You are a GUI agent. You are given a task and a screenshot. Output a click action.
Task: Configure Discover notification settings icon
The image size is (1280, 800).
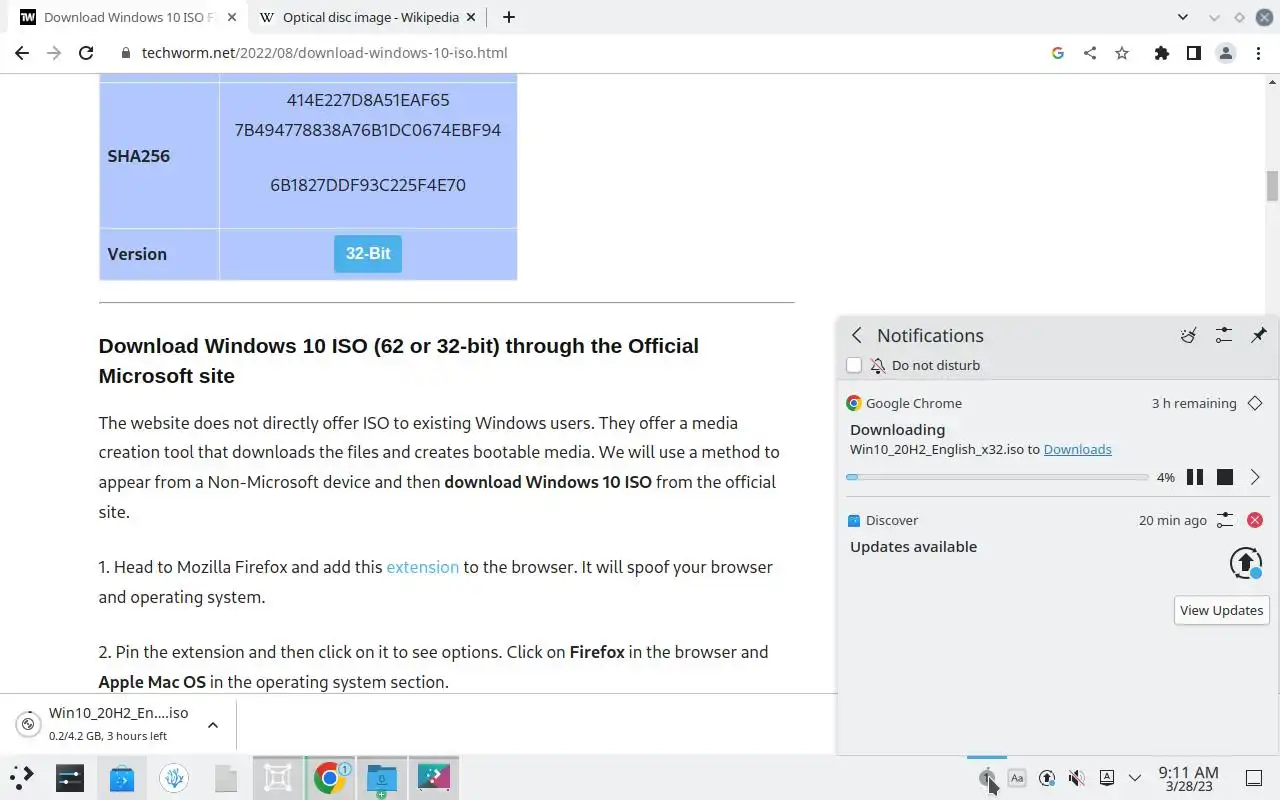(1225, 520)
